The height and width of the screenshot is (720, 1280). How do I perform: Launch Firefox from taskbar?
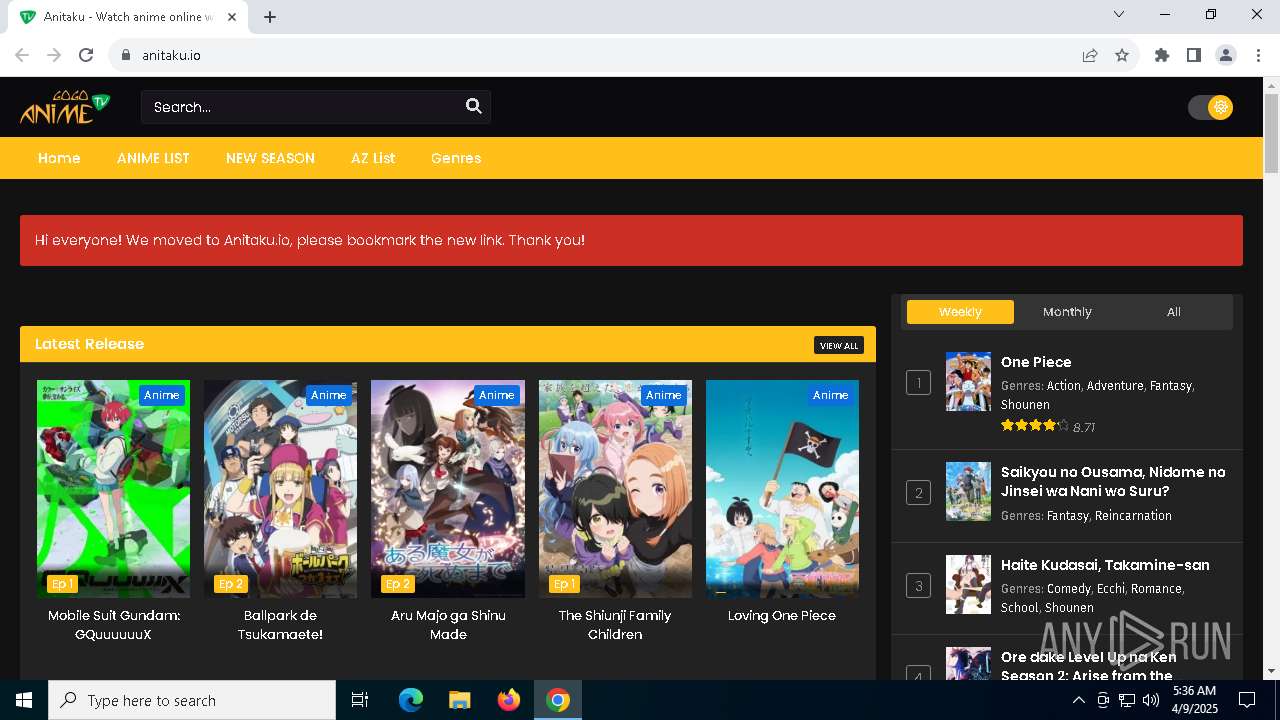coord(509,700)
